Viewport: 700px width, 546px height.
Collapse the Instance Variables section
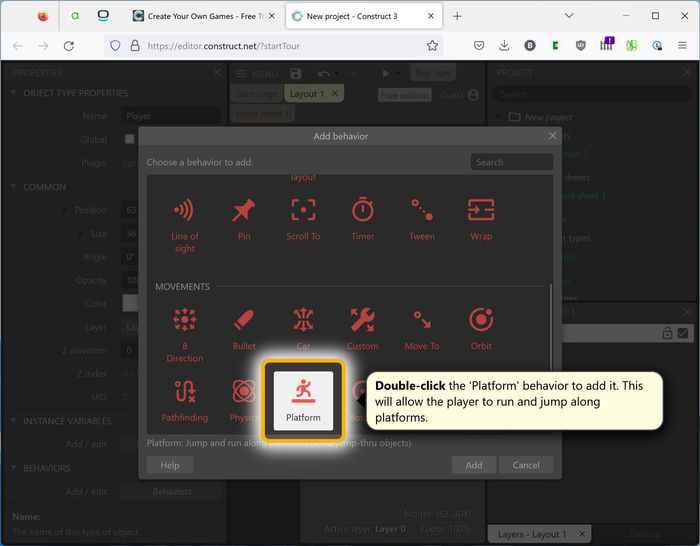pos(14,421)
